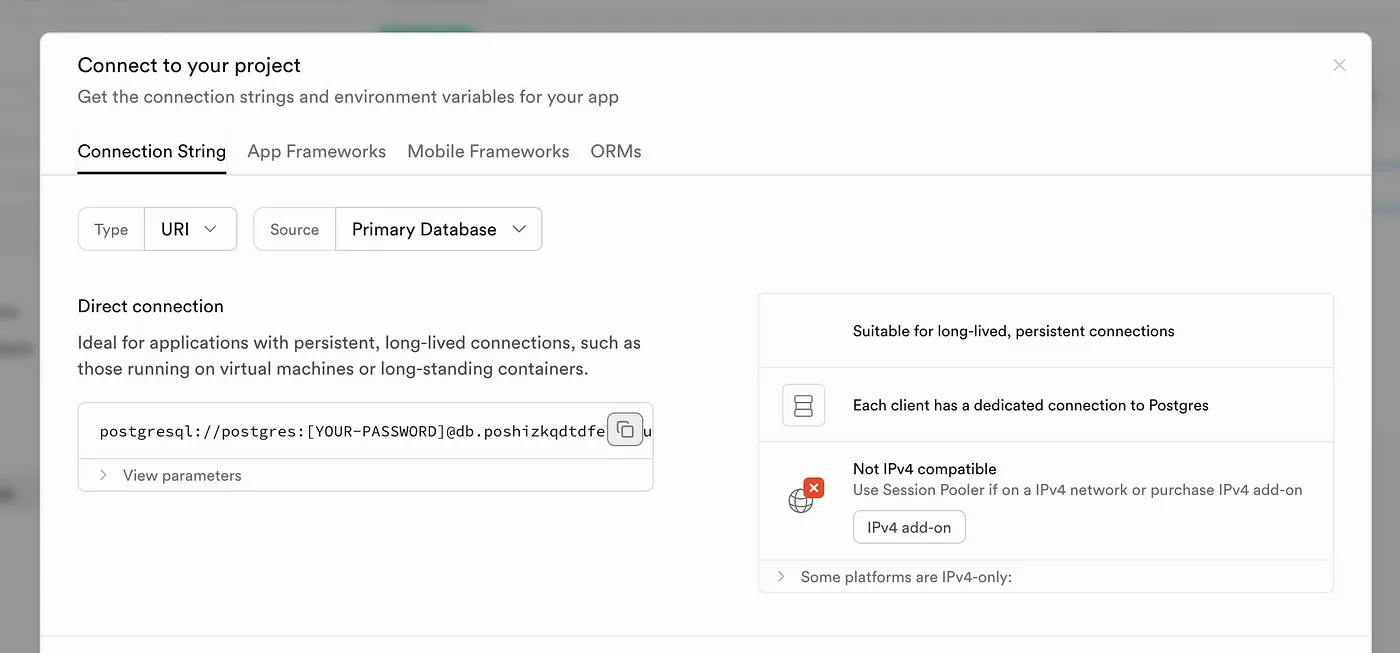Screen dimensions: 1400x653
Task: Copy the direct connection string
Action: point(625,430)
